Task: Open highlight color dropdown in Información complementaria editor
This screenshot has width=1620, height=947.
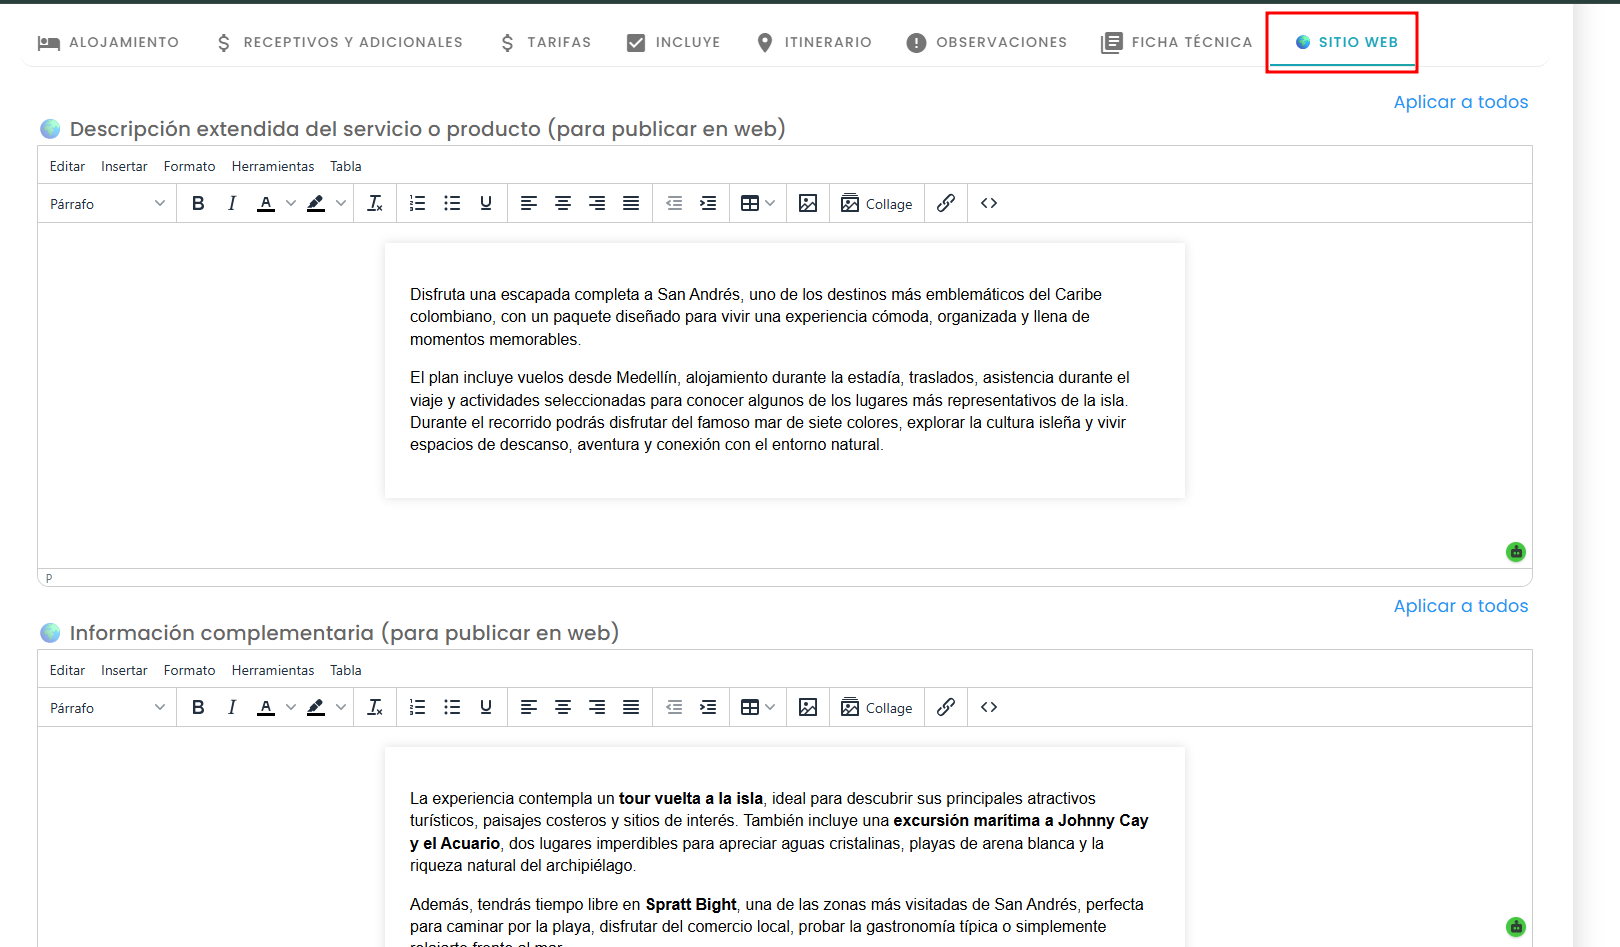Action: (341, 707)
